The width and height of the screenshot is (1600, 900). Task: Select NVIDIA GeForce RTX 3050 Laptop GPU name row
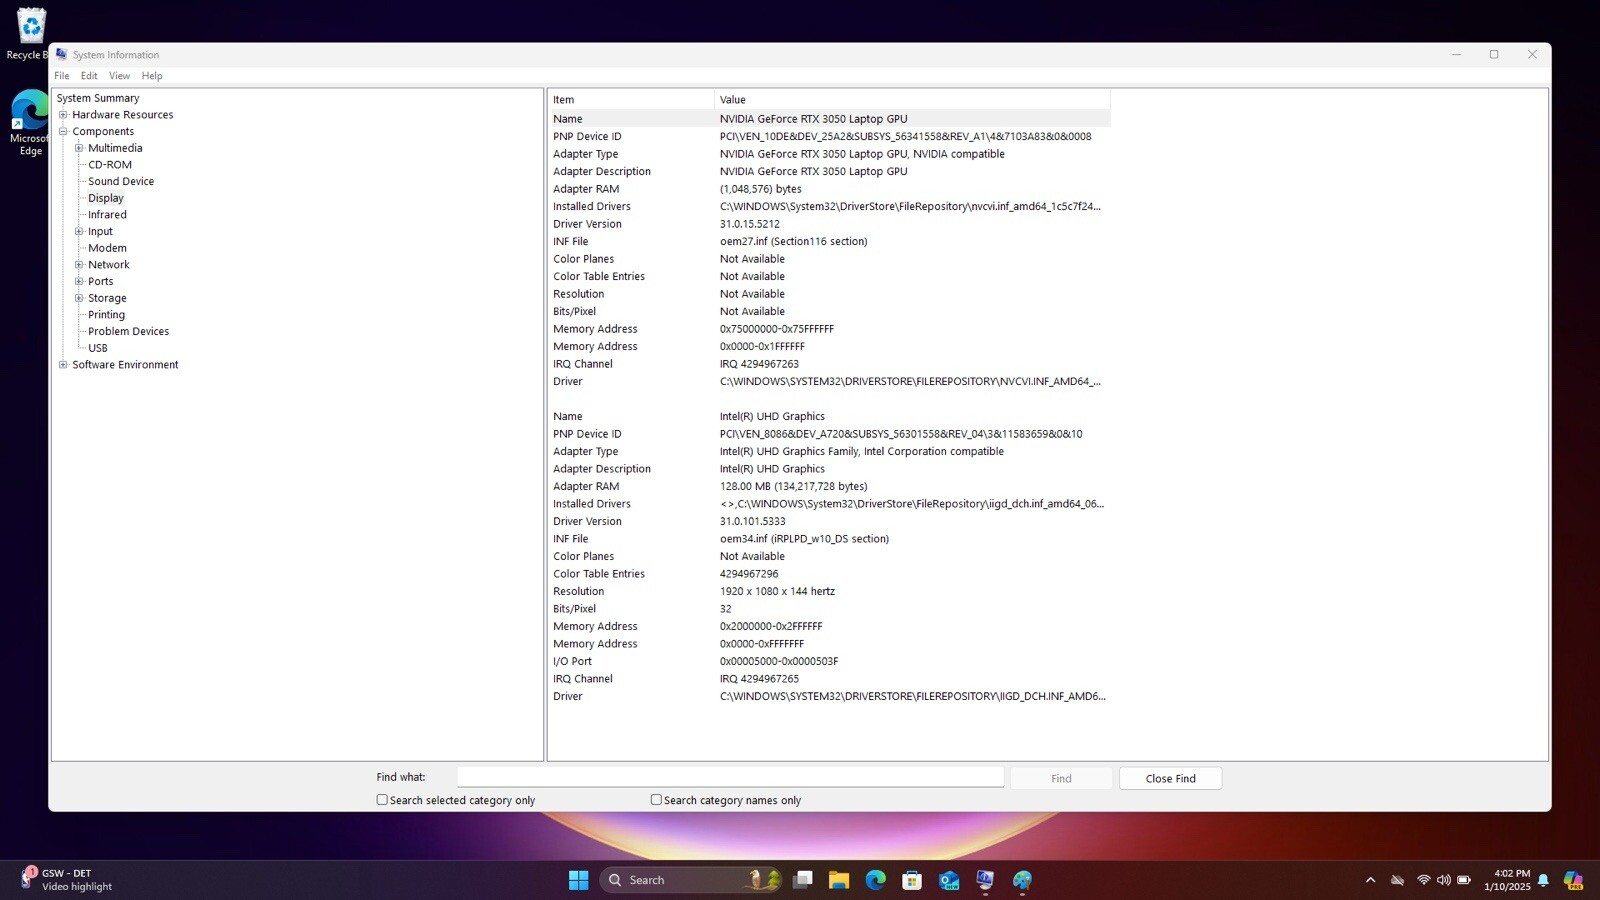pyautogui.click(x=829, y=119)
